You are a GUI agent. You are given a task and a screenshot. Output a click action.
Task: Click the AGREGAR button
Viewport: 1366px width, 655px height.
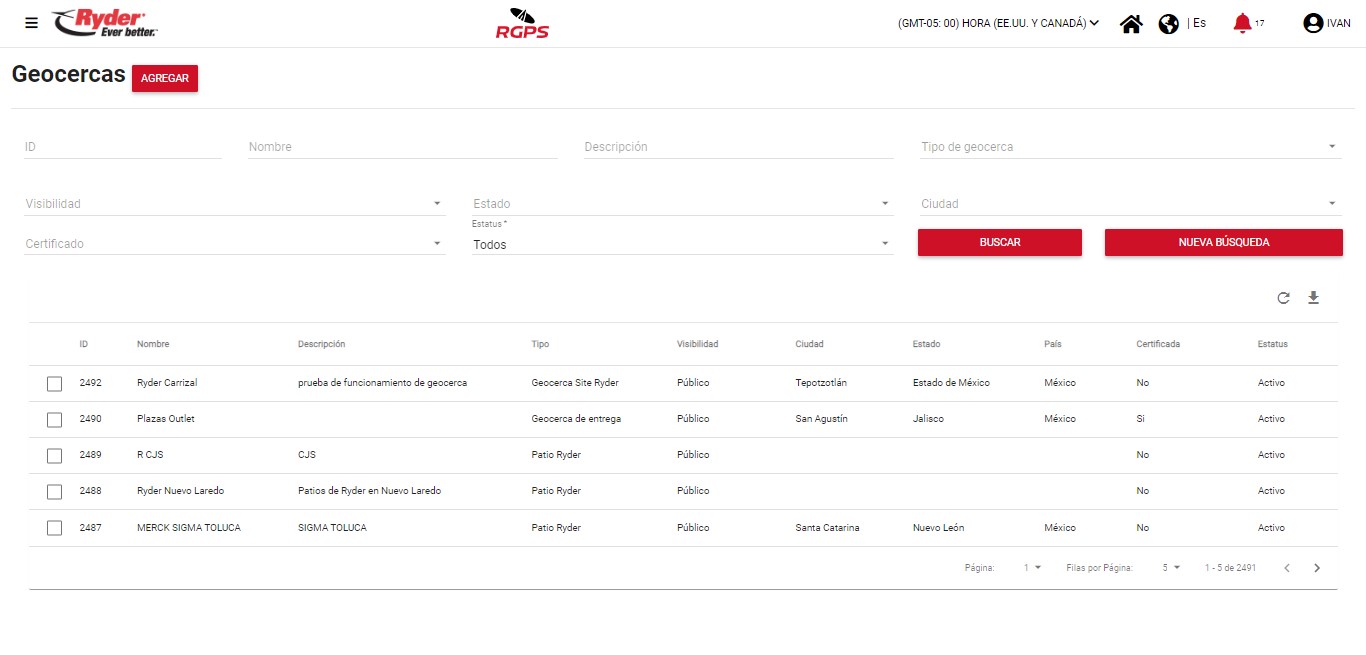click(x=165, y=79)
